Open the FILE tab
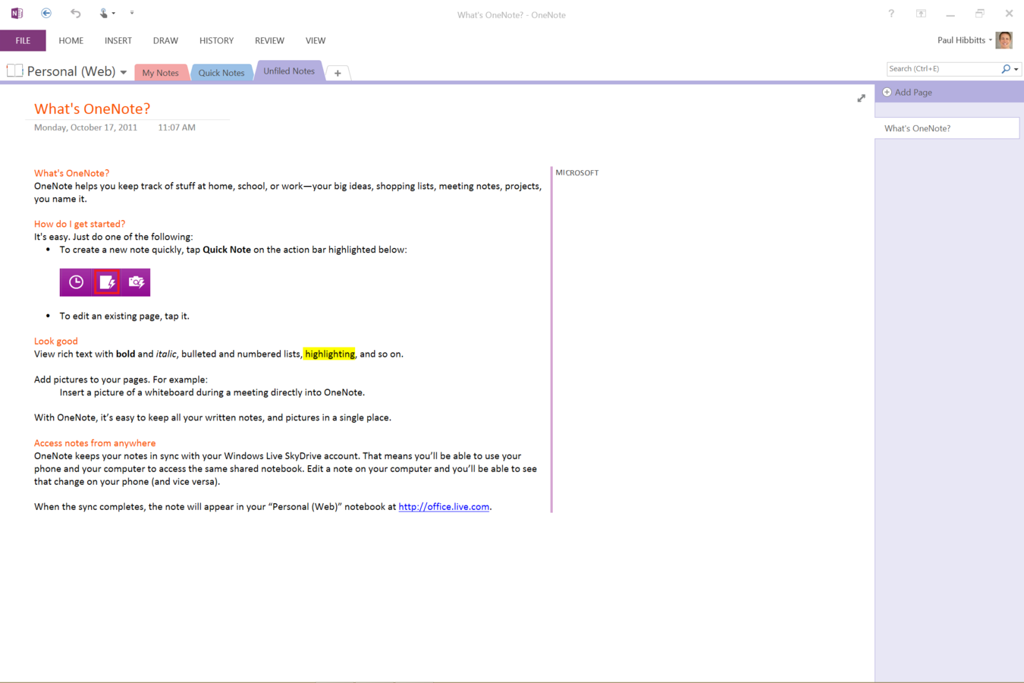1024x683 pixels. (x=23, y=40)
